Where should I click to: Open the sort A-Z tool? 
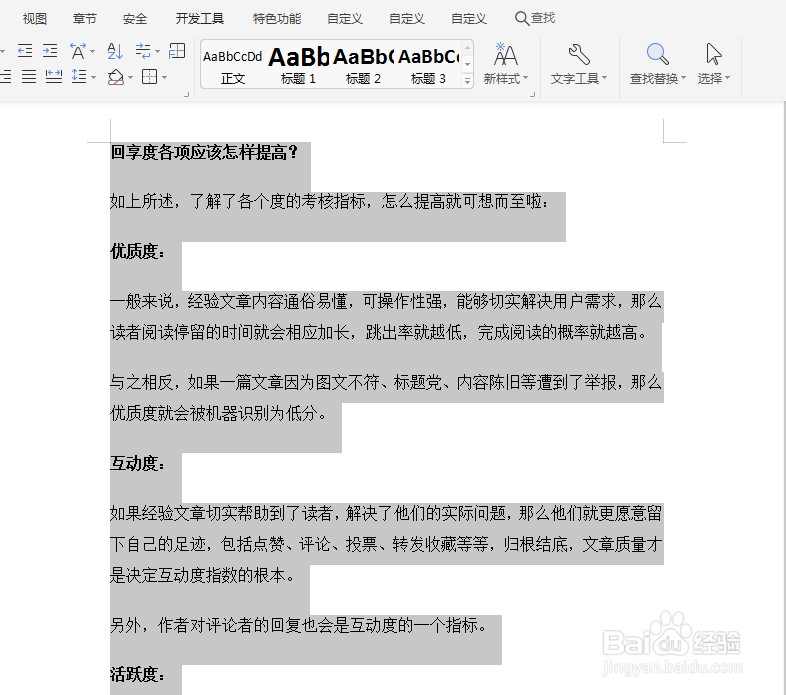coord(115,51)
